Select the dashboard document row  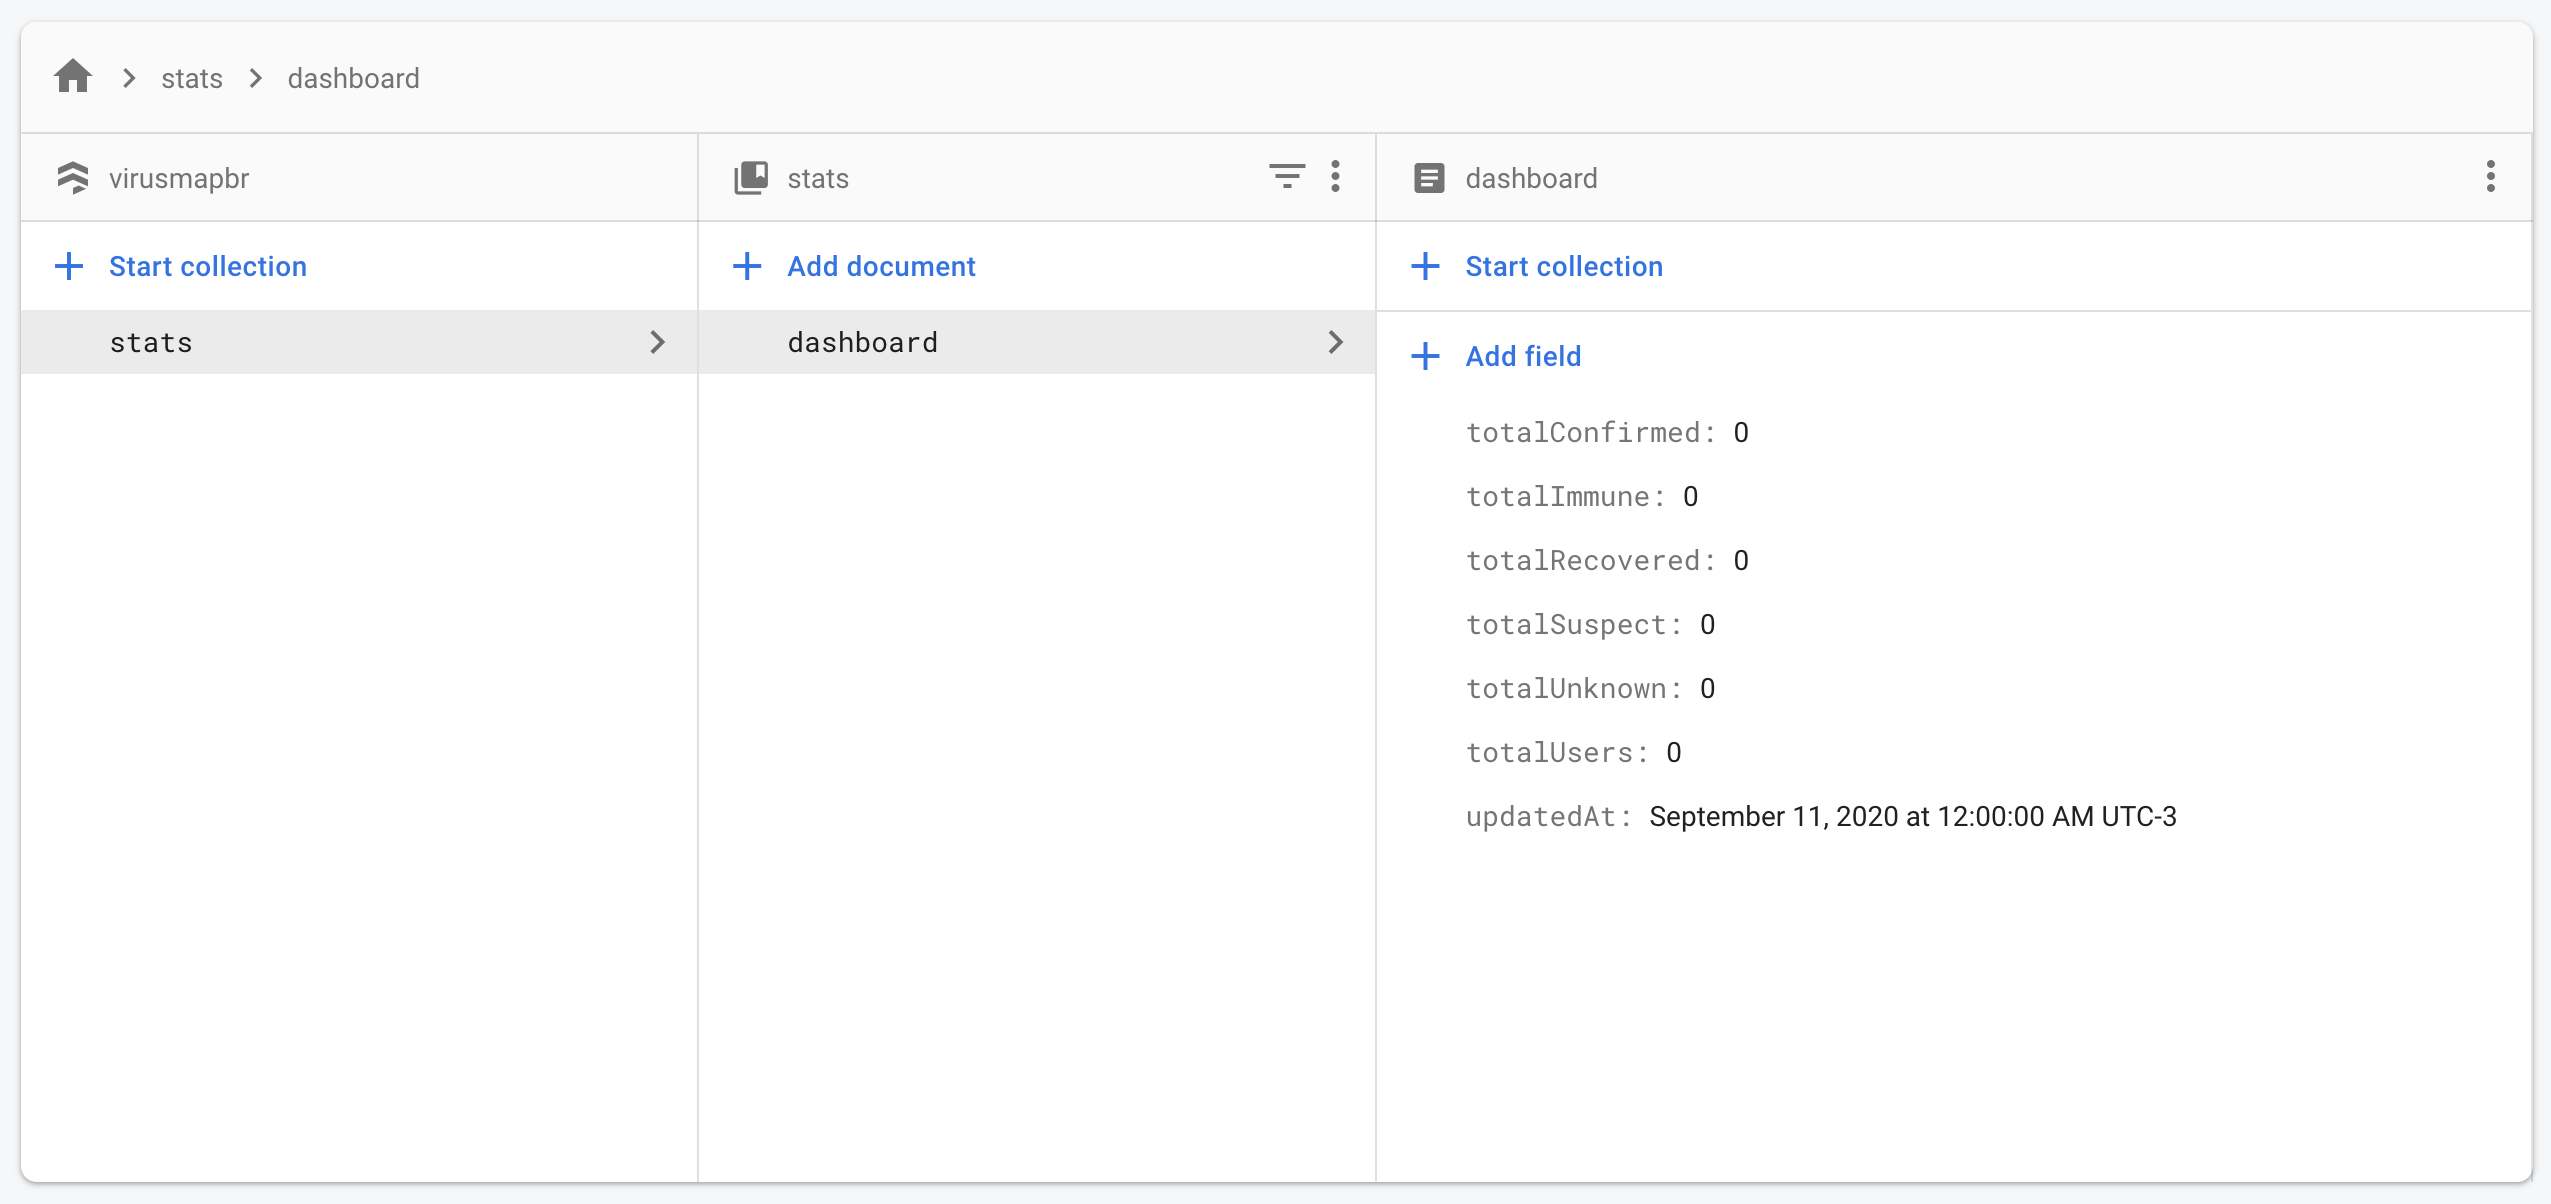(1037, 342)
